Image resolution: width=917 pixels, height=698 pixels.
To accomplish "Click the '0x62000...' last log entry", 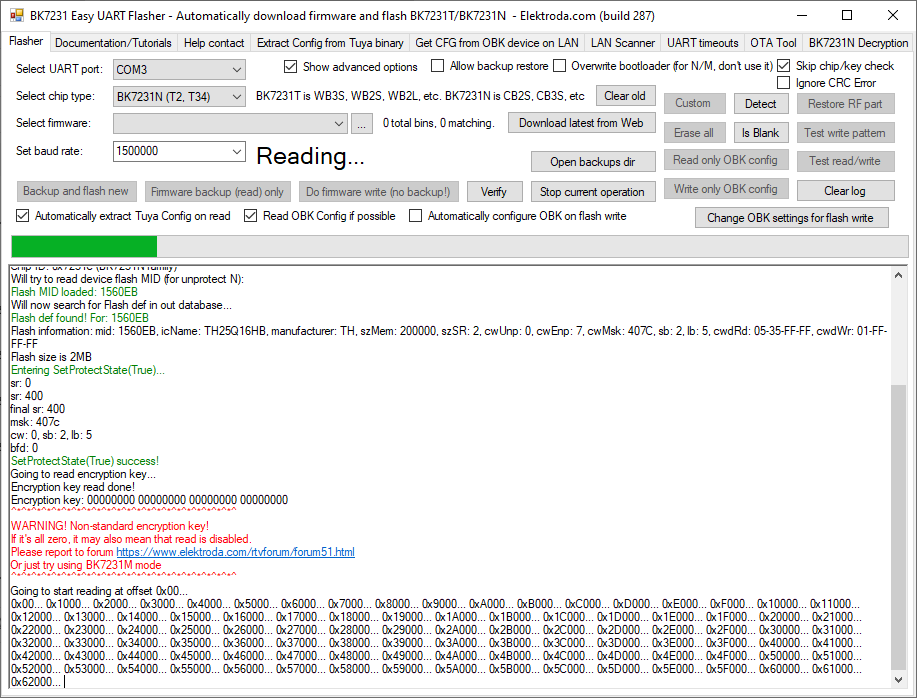I will pos(36,682).
